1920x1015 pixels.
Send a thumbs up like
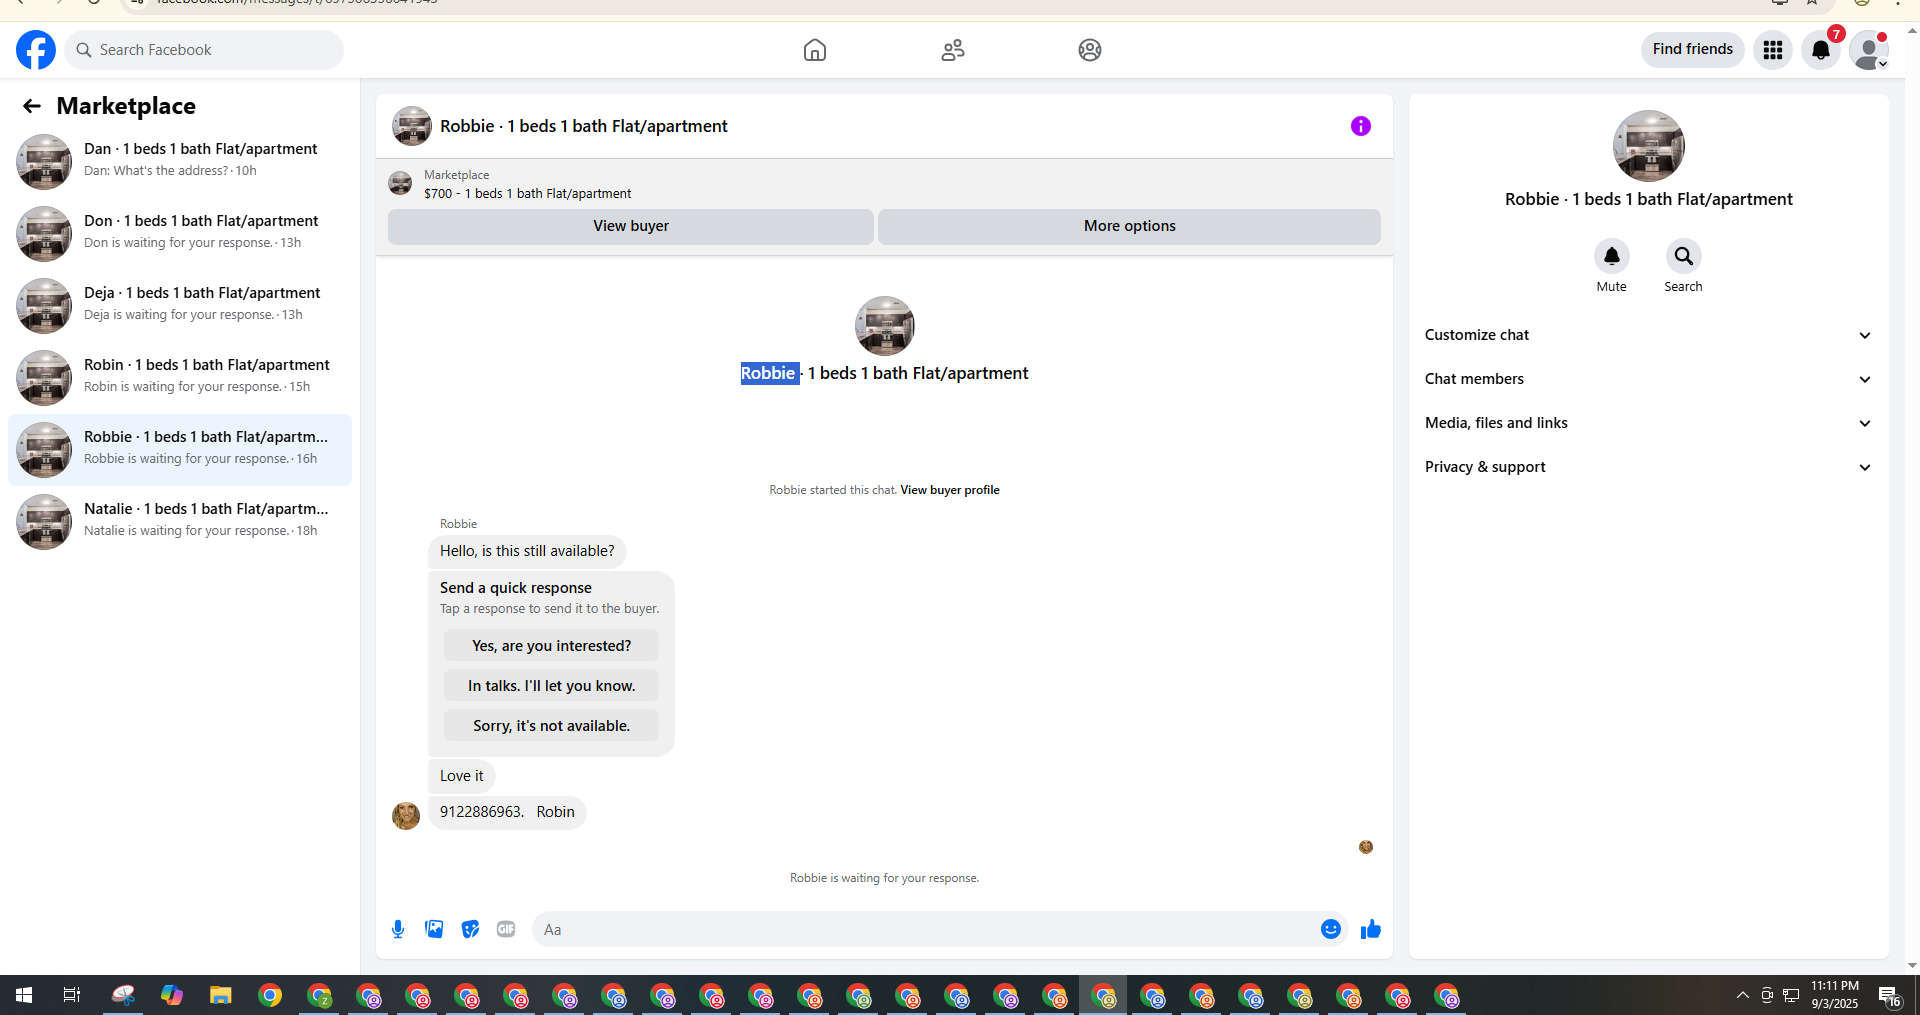pyautogui.click(x=1371, y=929)
